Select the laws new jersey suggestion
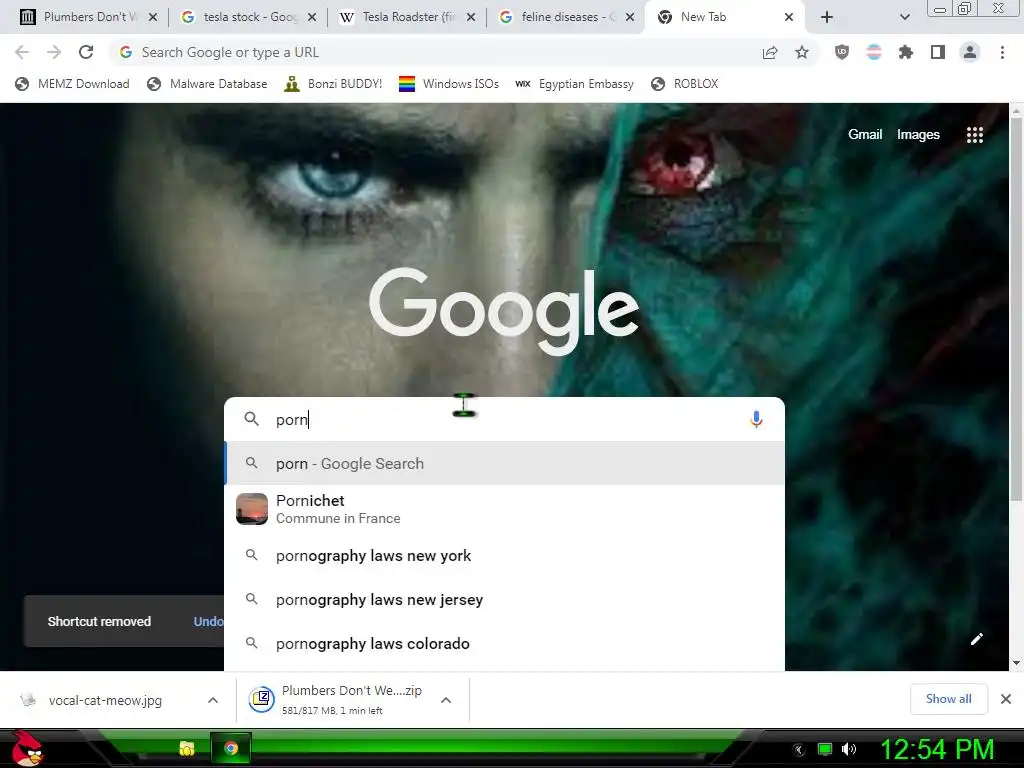This screenshot has width=1024, height=768. point(504,600)
